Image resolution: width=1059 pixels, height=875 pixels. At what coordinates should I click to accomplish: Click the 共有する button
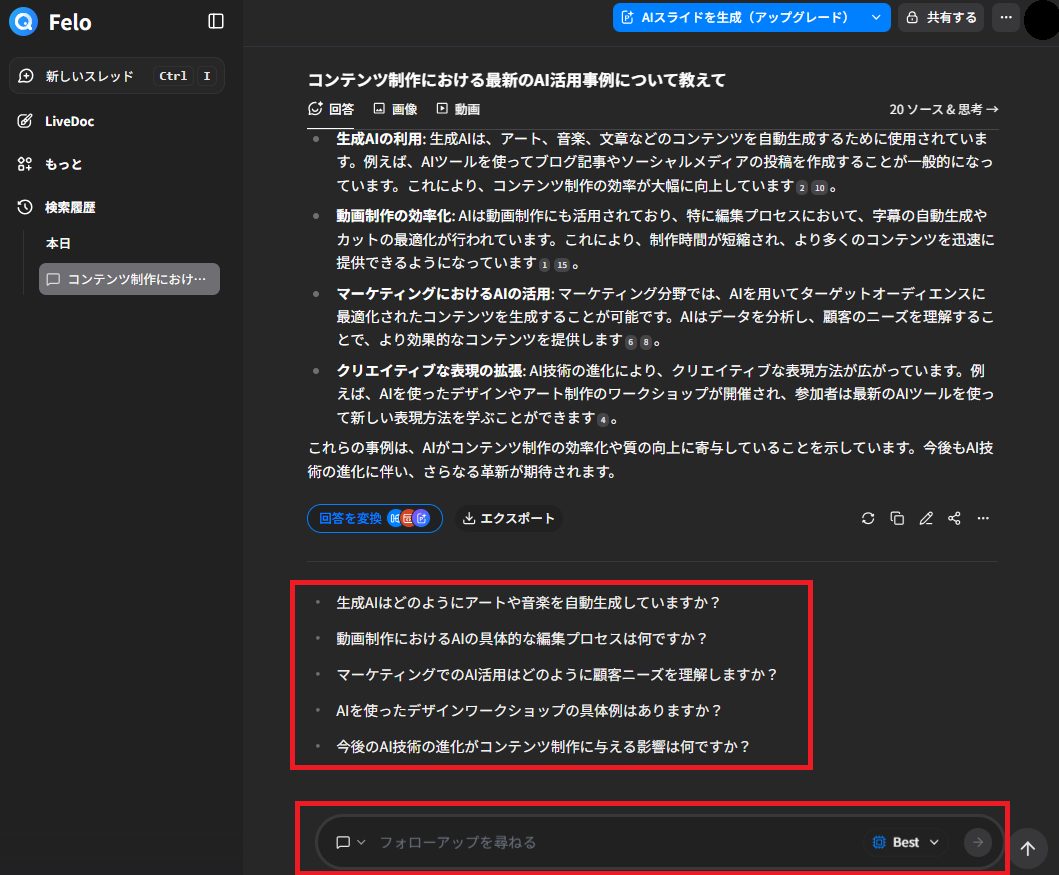[x=941, y=17]
